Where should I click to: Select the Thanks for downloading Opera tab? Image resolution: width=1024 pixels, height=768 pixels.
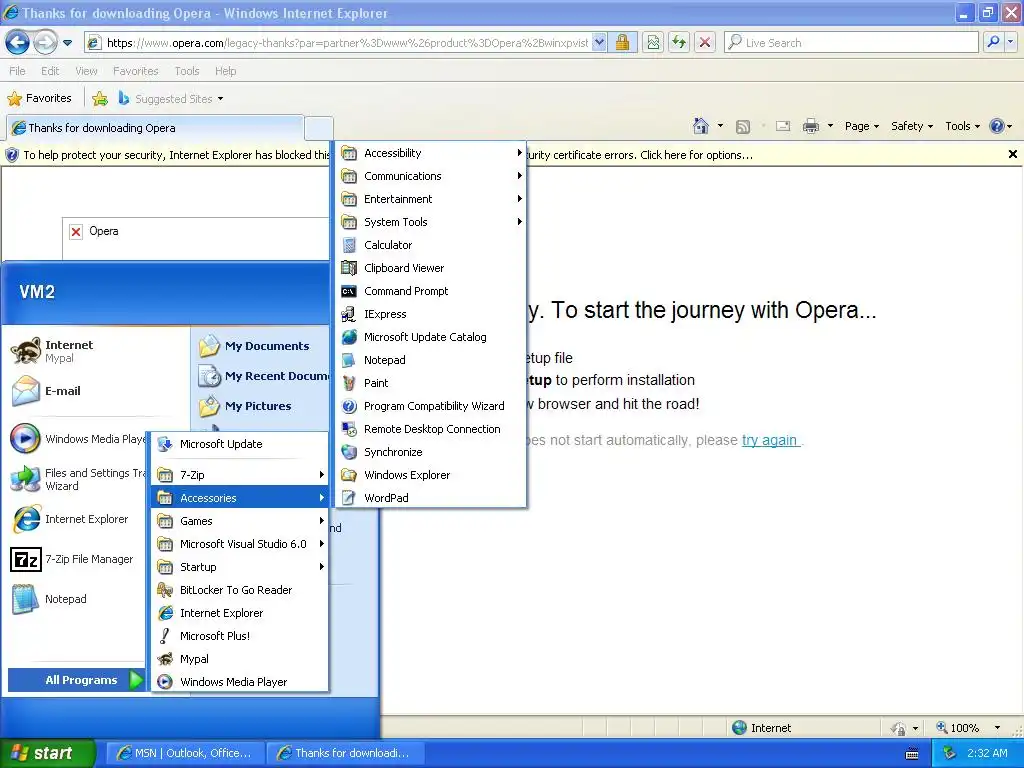155,128
